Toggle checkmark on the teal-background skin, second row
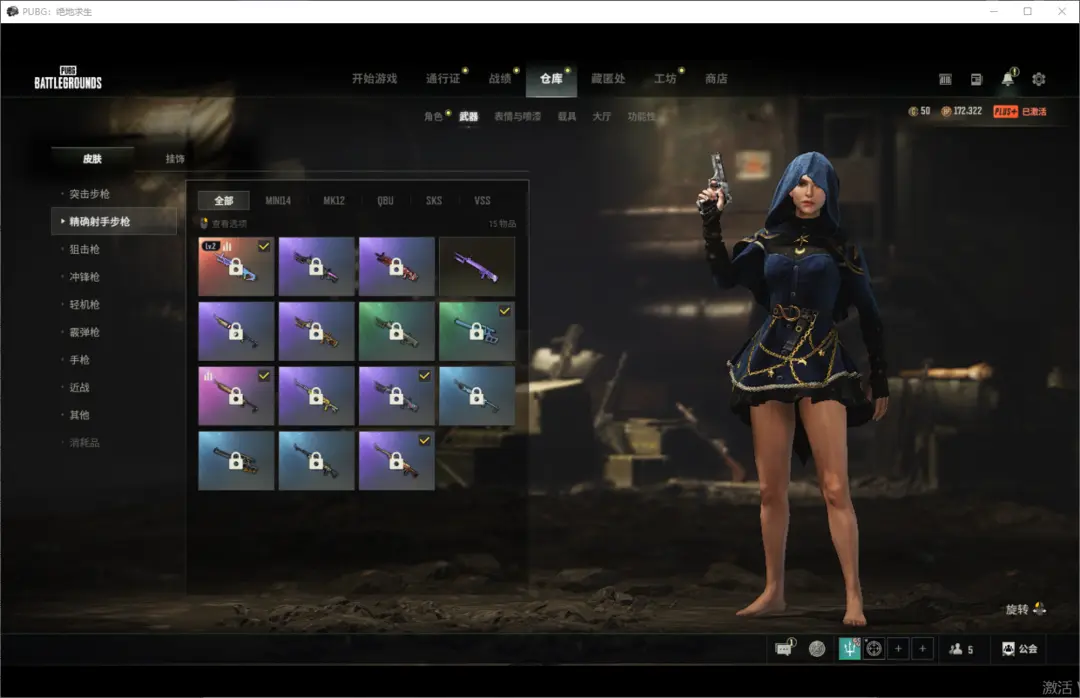This screenshot has height=698, width=1080. pos(505,311)
